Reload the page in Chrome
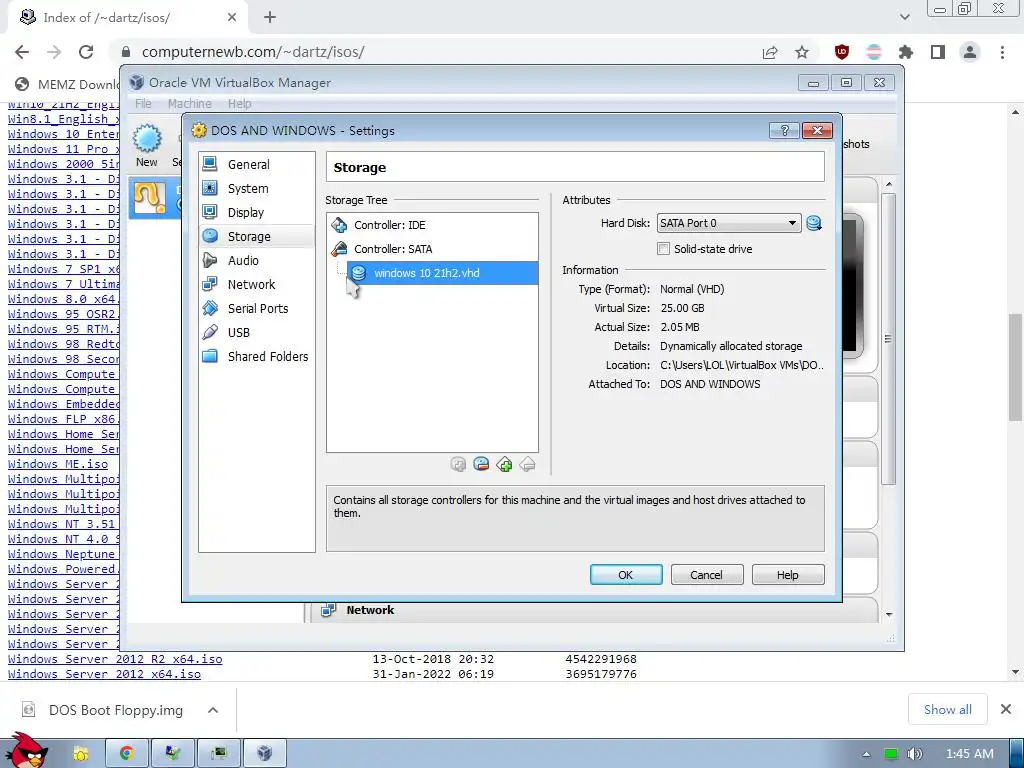Screen dimensions: 1024x768 point(86,52)
